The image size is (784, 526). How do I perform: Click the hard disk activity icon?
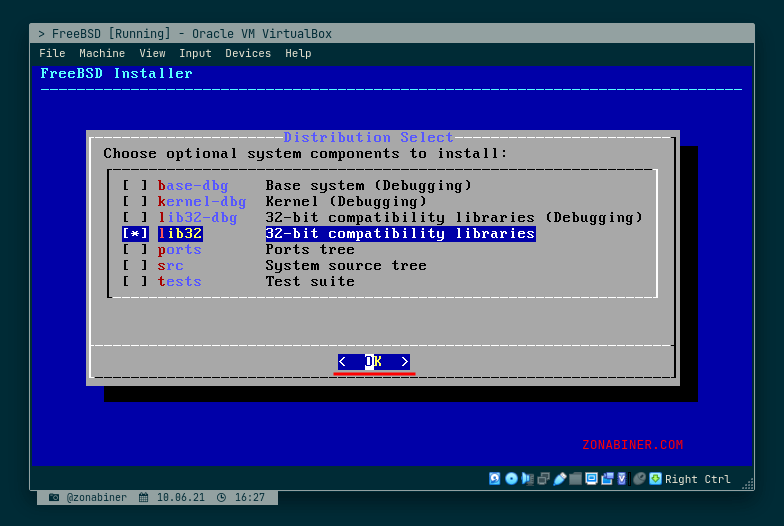(494, 478)
